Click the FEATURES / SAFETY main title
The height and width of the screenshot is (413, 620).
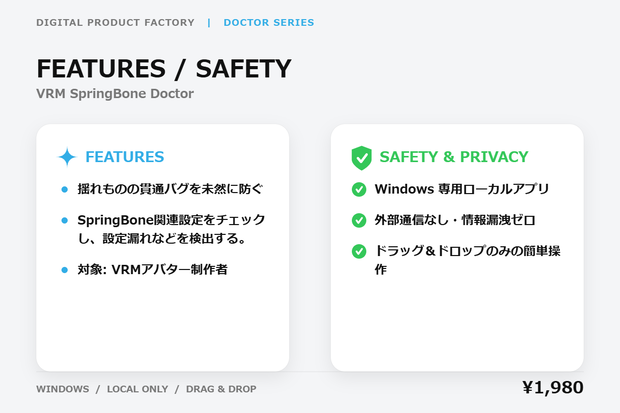tap(164, 68)
